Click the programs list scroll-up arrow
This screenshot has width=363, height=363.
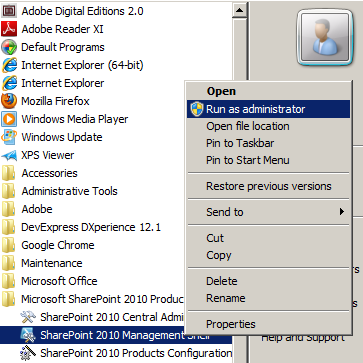(x=239, y=10)
